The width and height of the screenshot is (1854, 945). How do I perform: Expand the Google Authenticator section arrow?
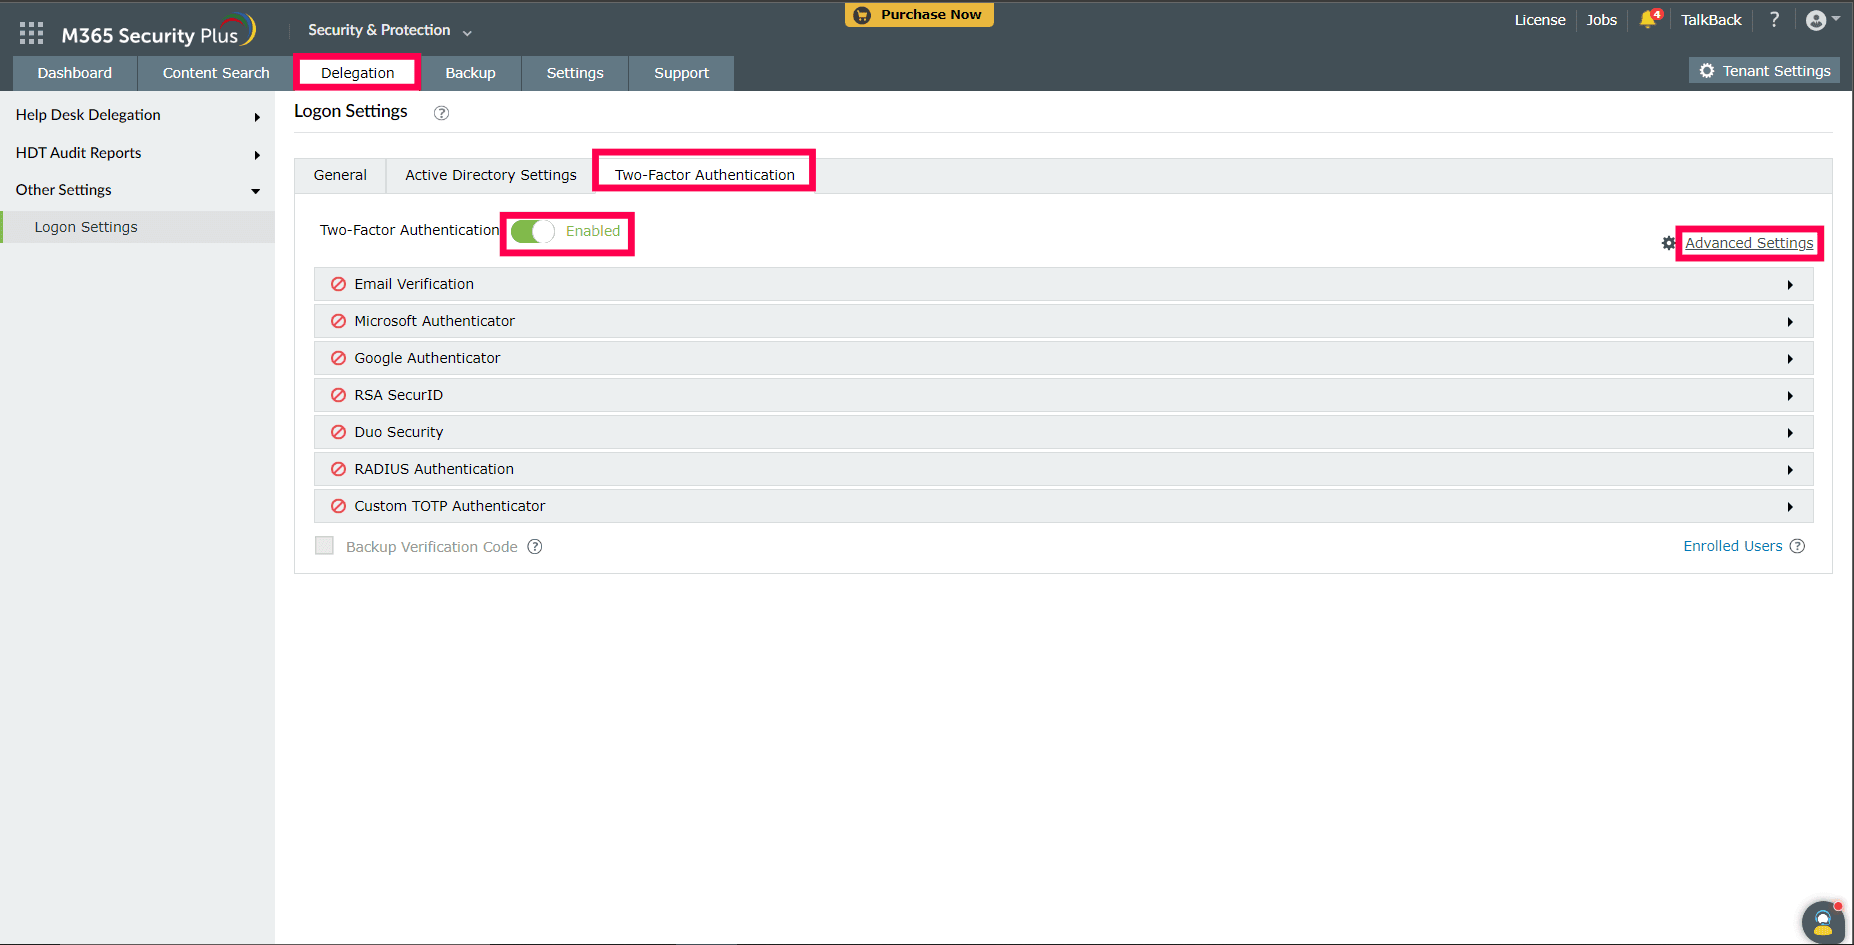1790,359
